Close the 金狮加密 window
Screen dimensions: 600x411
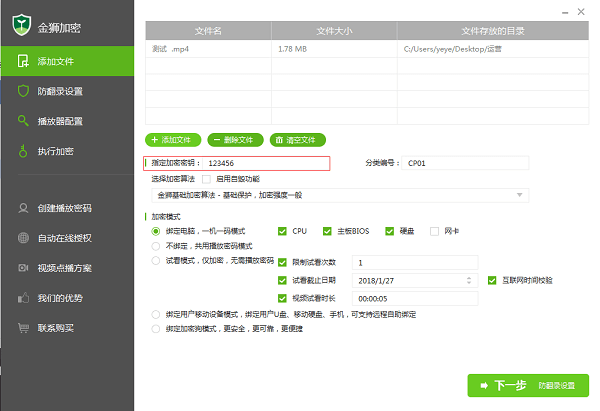pyautogui.click(x=581, y=12)
